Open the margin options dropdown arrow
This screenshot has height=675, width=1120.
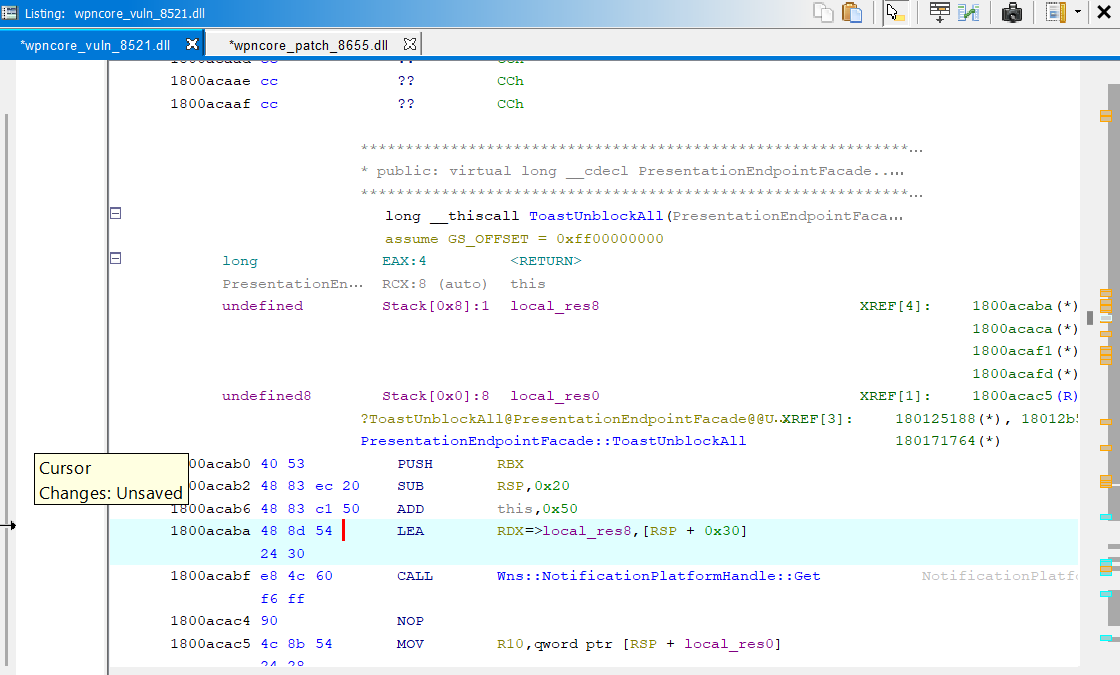[x=1077, y=12]
